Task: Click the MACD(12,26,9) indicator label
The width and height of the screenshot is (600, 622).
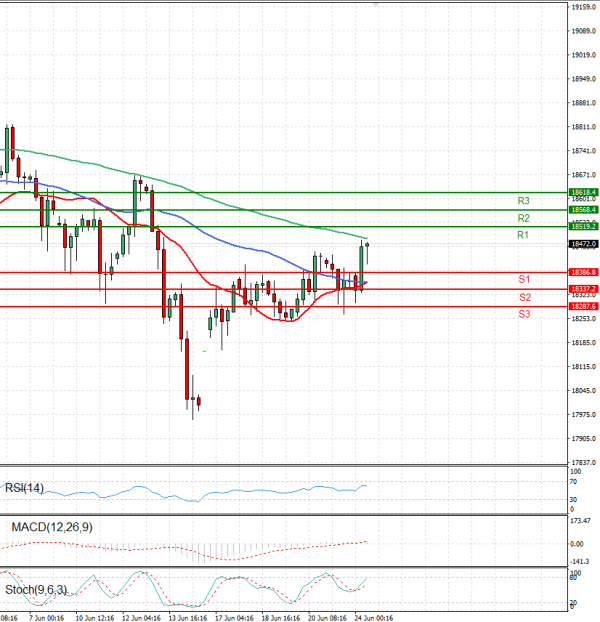Action: tap(52, 527)
